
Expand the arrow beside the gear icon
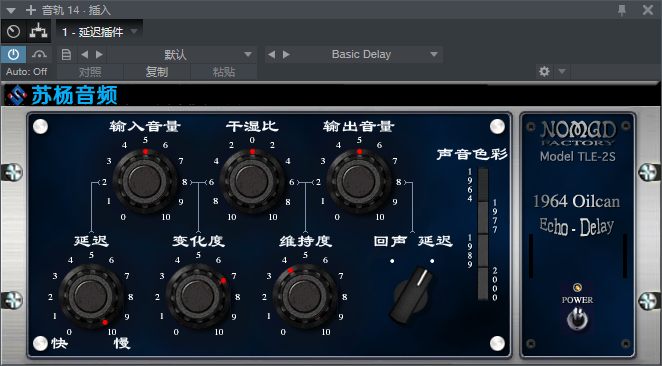click(x=562, y=72)
